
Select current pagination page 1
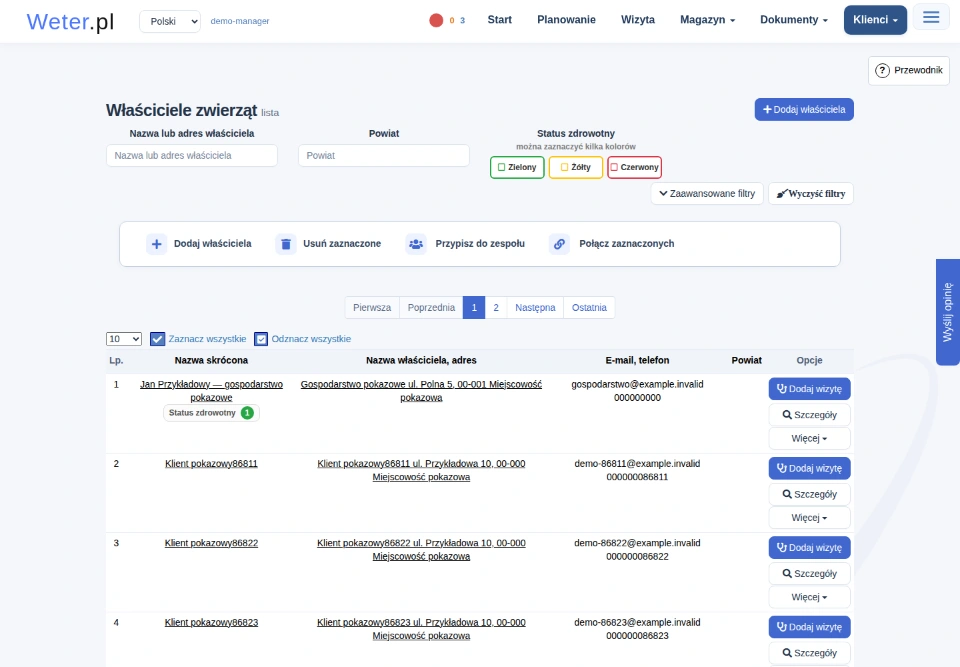click(474, 307)
